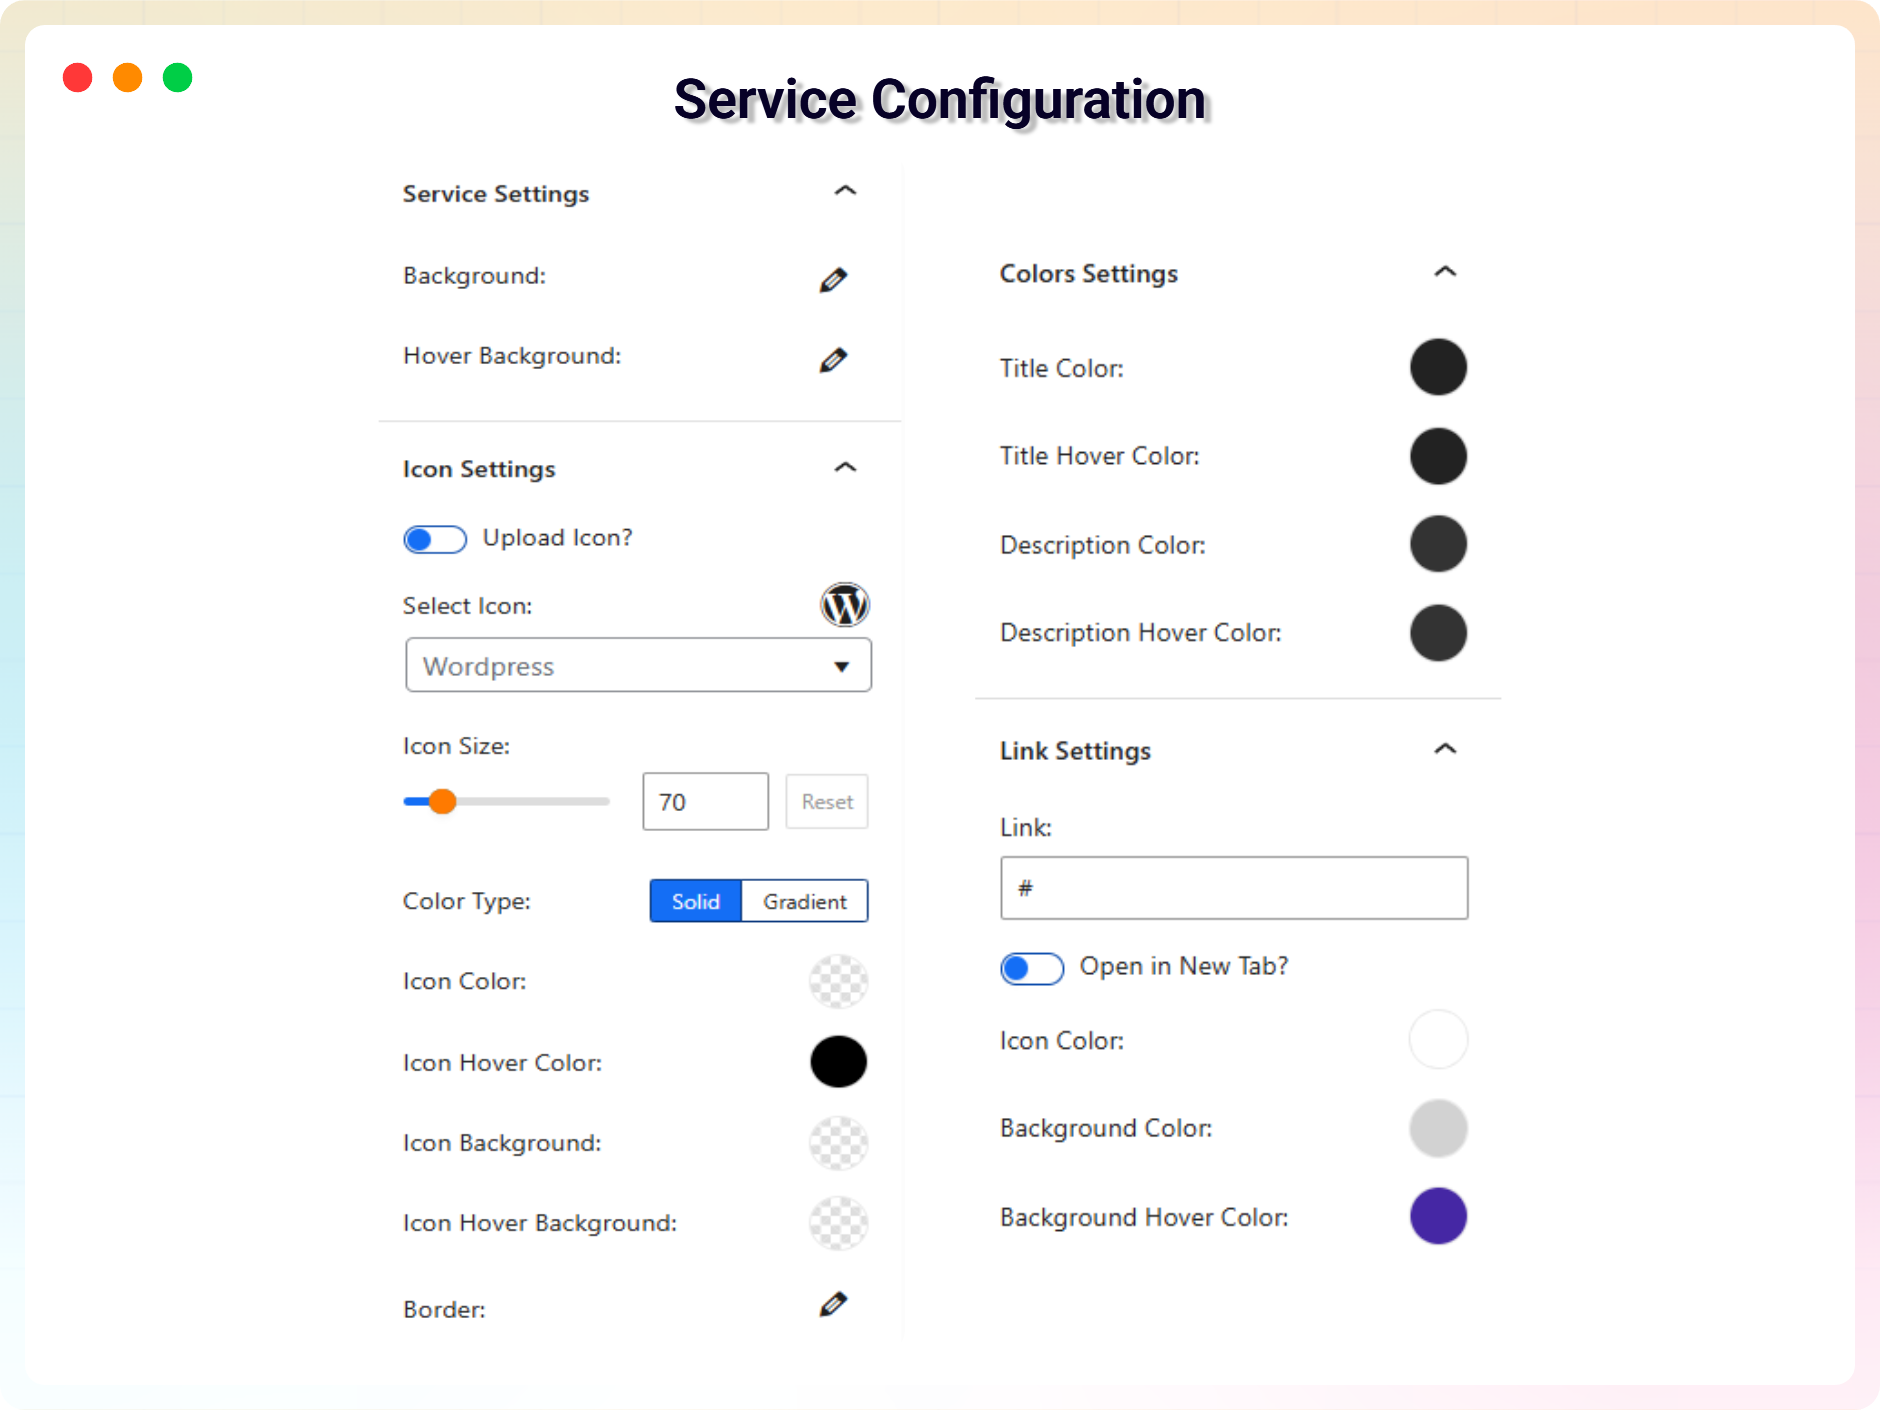Collapse the Icon Settings section
This screenshot has height=1410, width=1880.
(846, 467)
